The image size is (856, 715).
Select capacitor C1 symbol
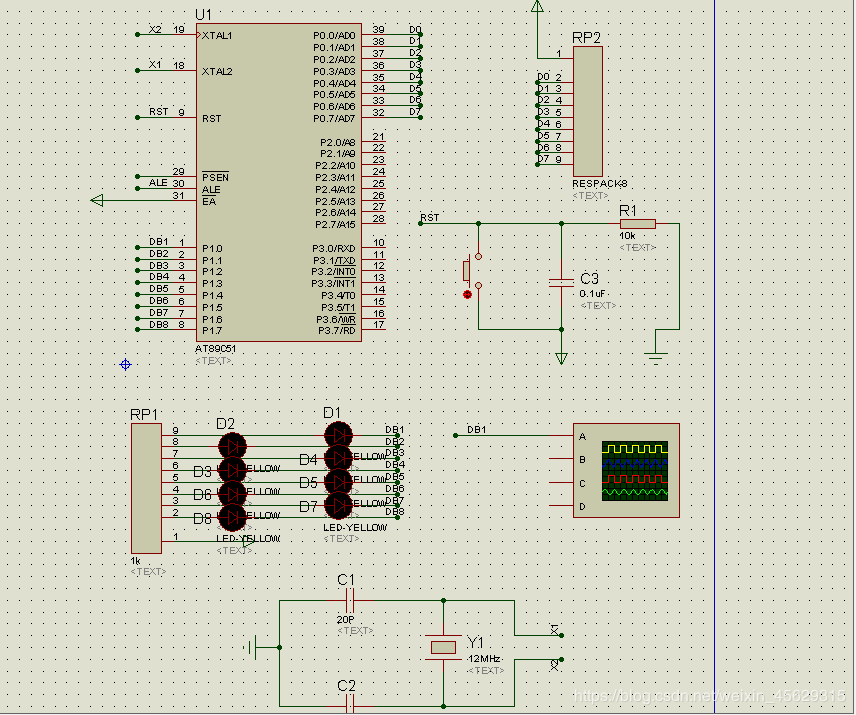[350, 601]
